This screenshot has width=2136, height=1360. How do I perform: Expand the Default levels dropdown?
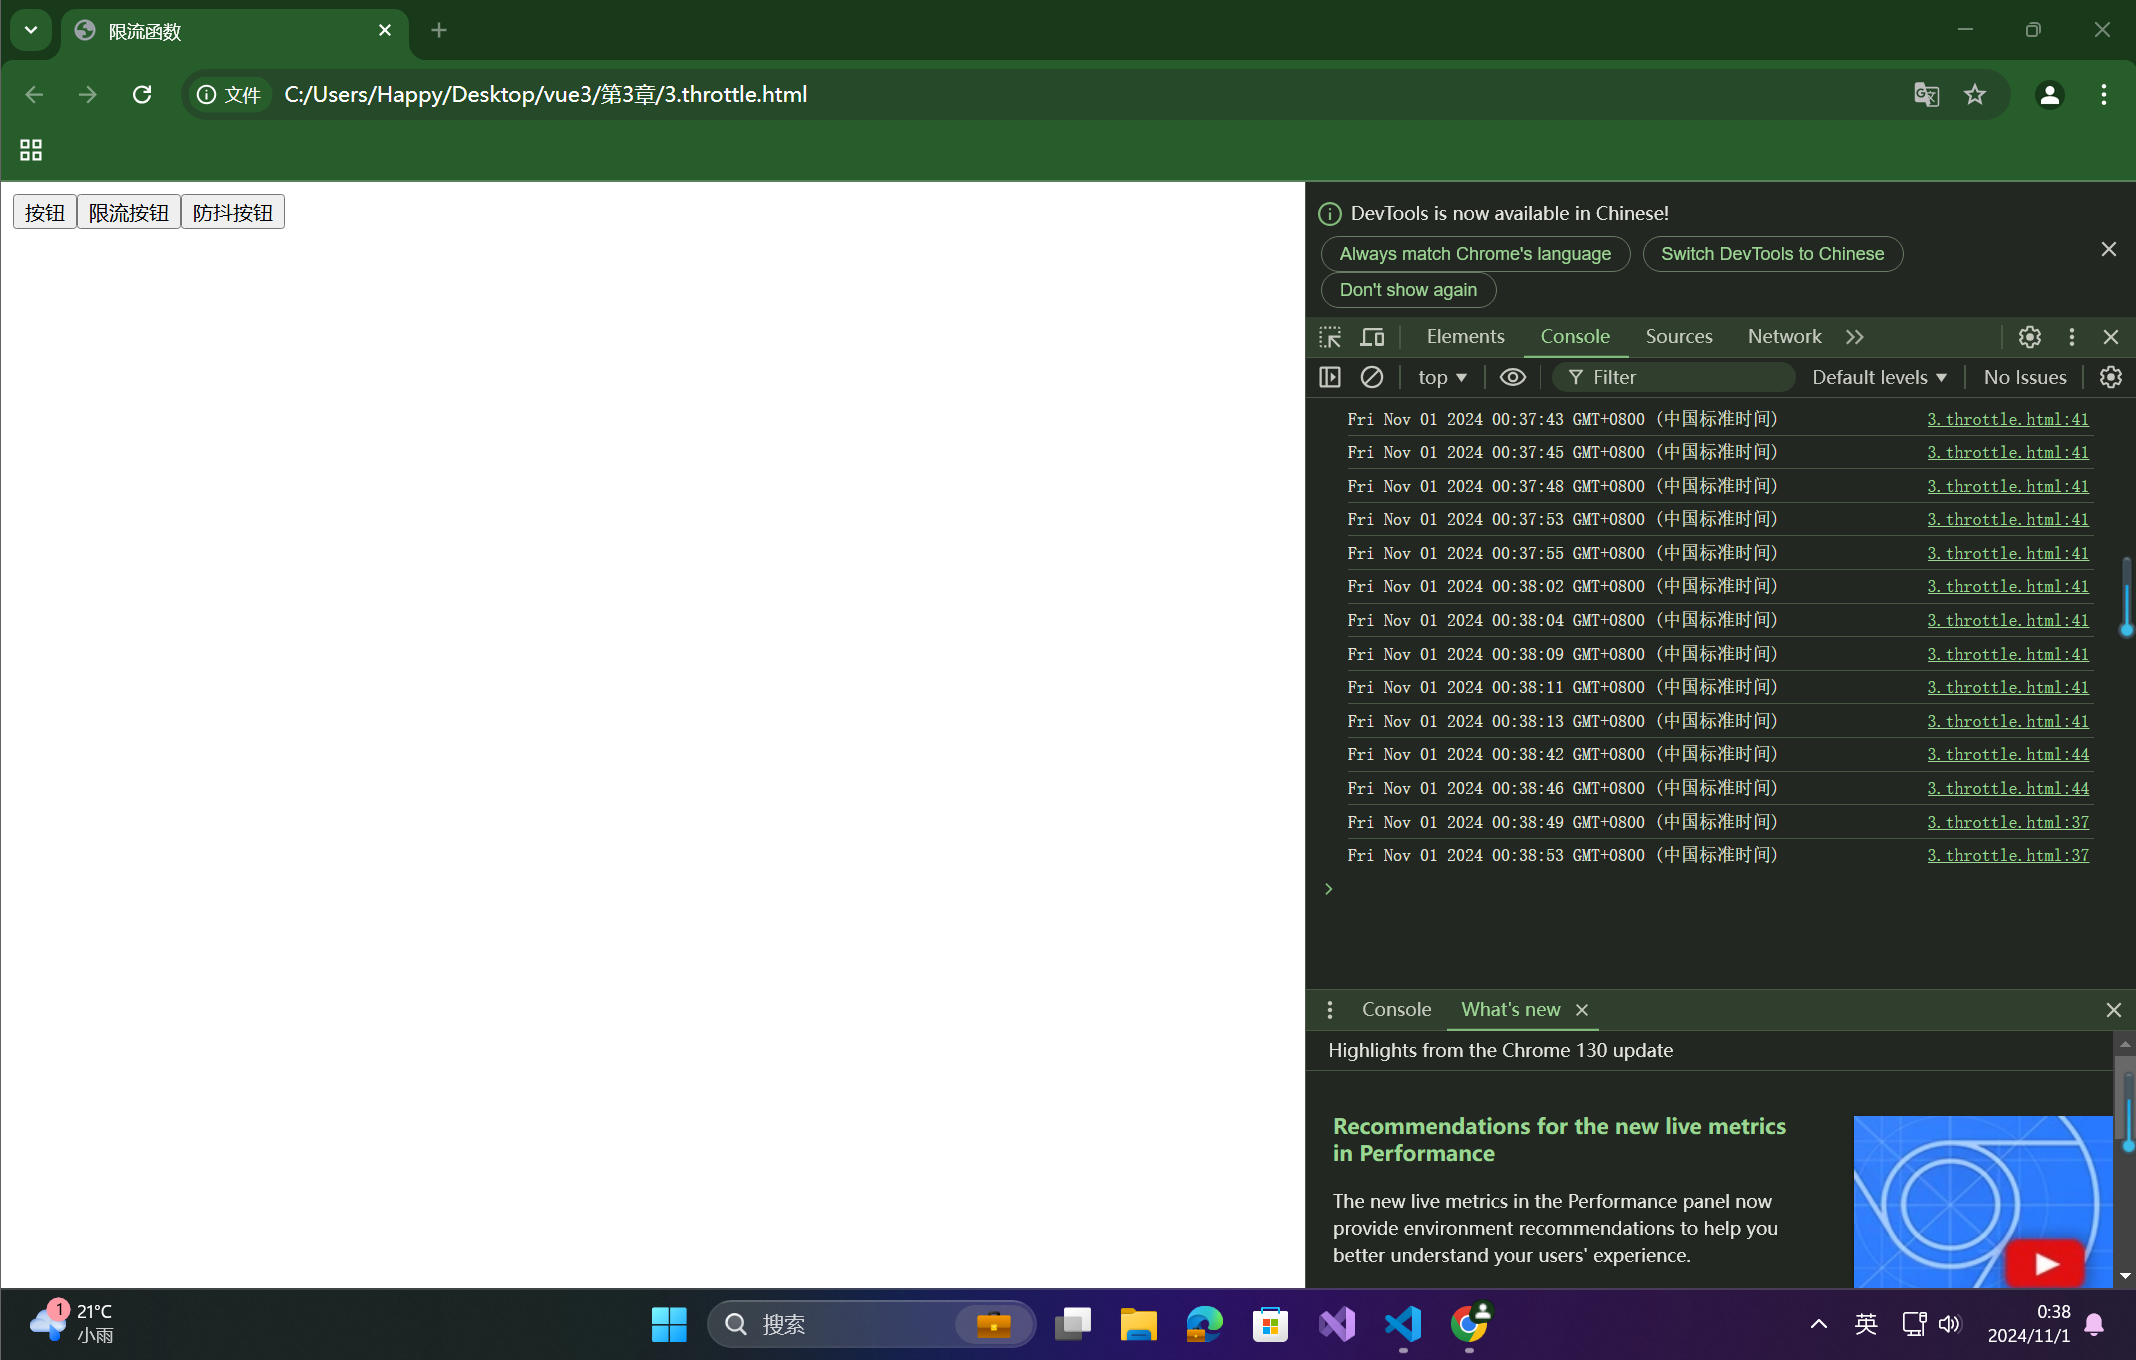(1878, 377)
